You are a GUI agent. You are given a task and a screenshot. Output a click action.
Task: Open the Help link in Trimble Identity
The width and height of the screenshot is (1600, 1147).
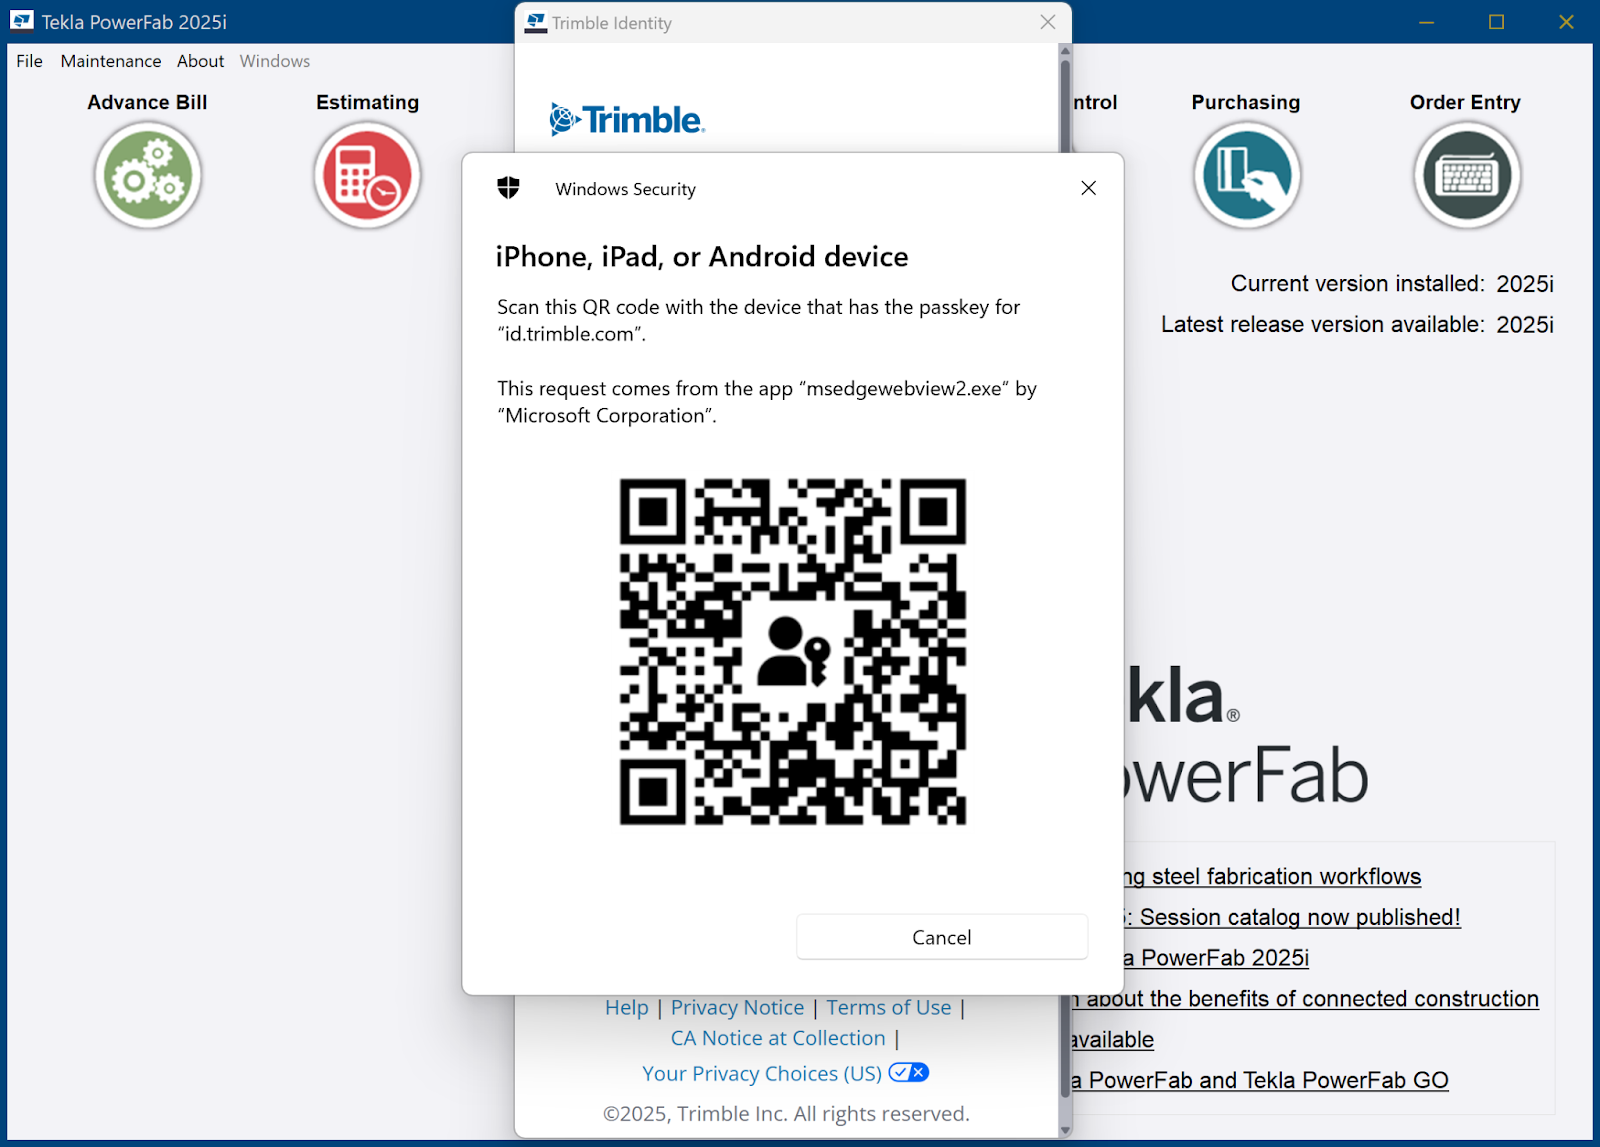point(627,1008)
